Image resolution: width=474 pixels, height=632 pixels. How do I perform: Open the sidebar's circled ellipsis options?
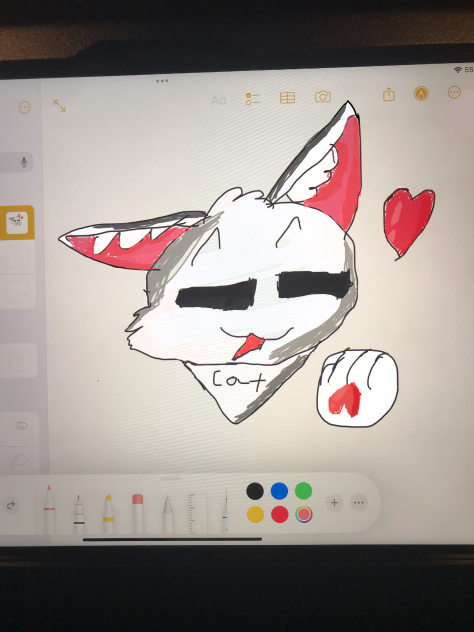pos(25,107)
